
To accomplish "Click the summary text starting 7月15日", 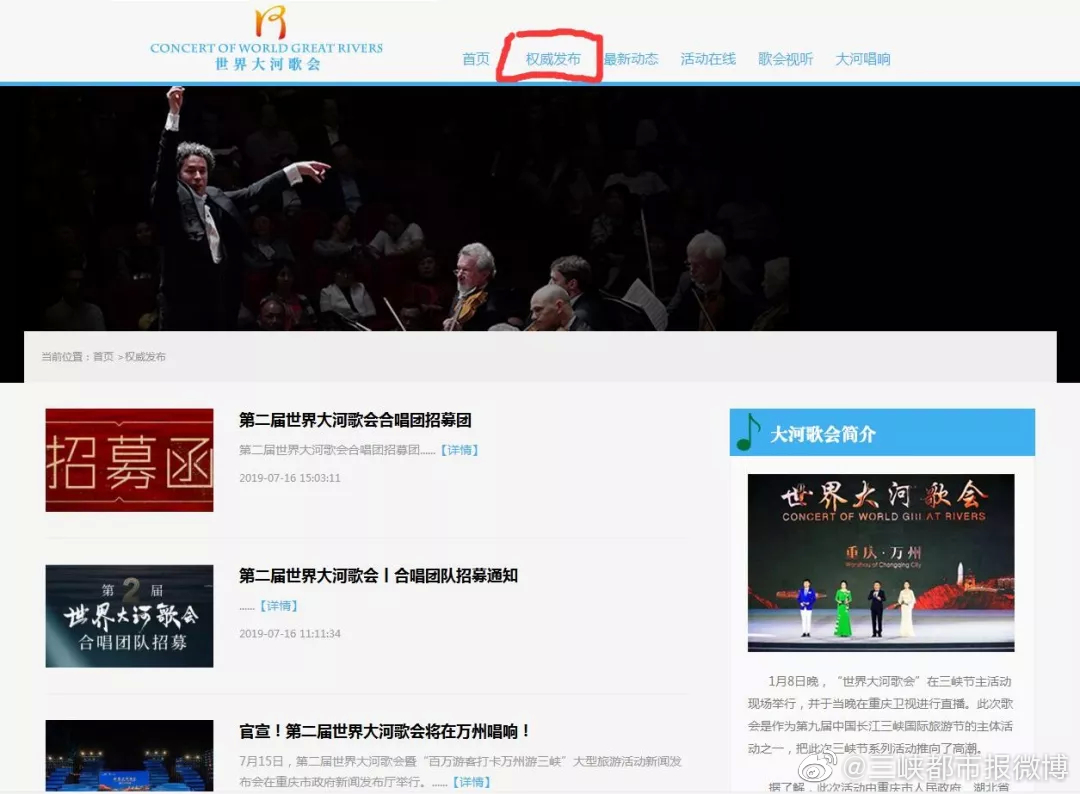I will tap(460, 771).
